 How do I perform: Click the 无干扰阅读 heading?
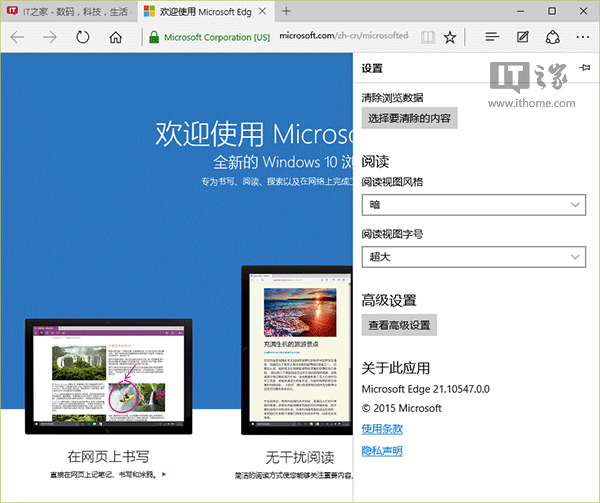(300, 457)
